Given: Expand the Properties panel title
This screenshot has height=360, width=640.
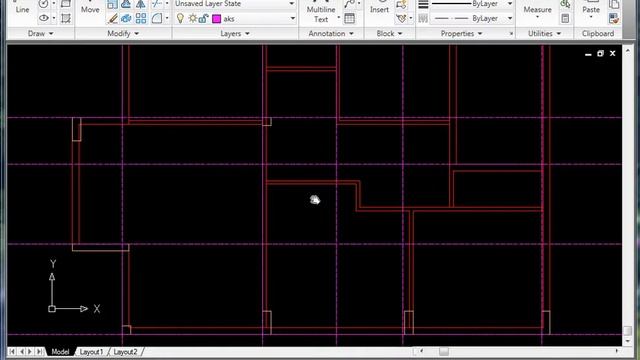Looking at the screenshot, I should tap(461, 33).
